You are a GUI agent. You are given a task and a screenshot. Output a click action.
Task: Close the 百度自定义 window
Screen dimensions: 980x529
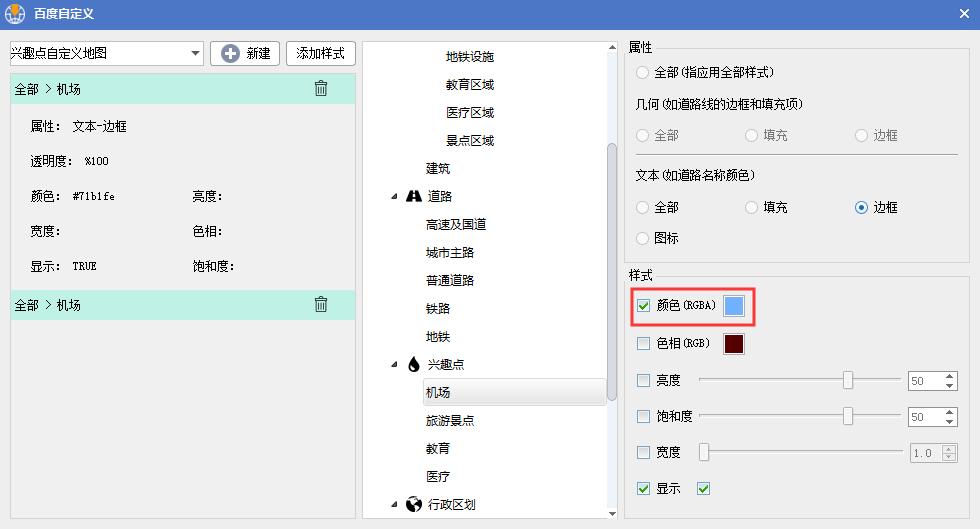(x=964, y=13)
